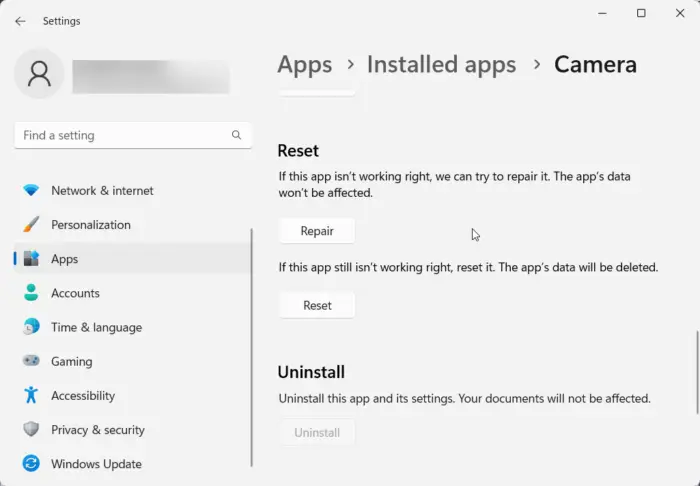Click the Uninstall section heading

click(311, 372)
